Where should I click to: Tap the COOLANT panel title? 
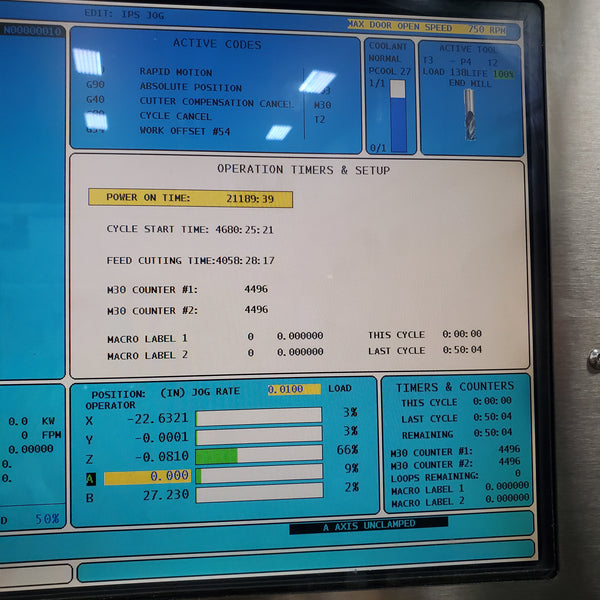point(388,46)
